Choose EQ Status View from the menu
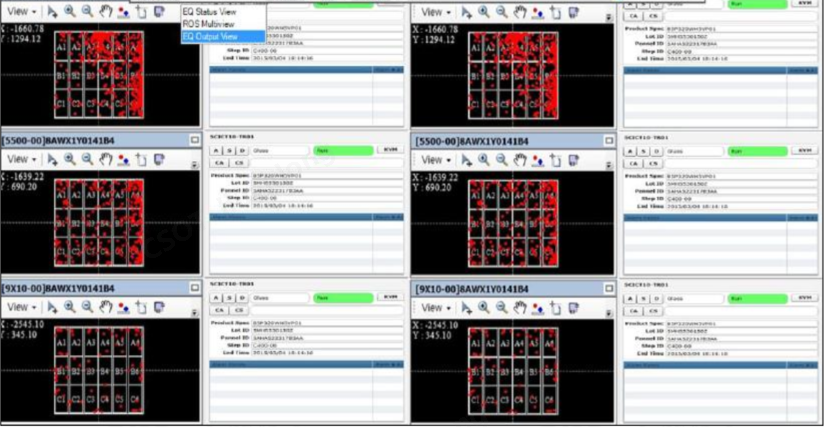Viewport: 824px width, 427px height. click(208, 11)
